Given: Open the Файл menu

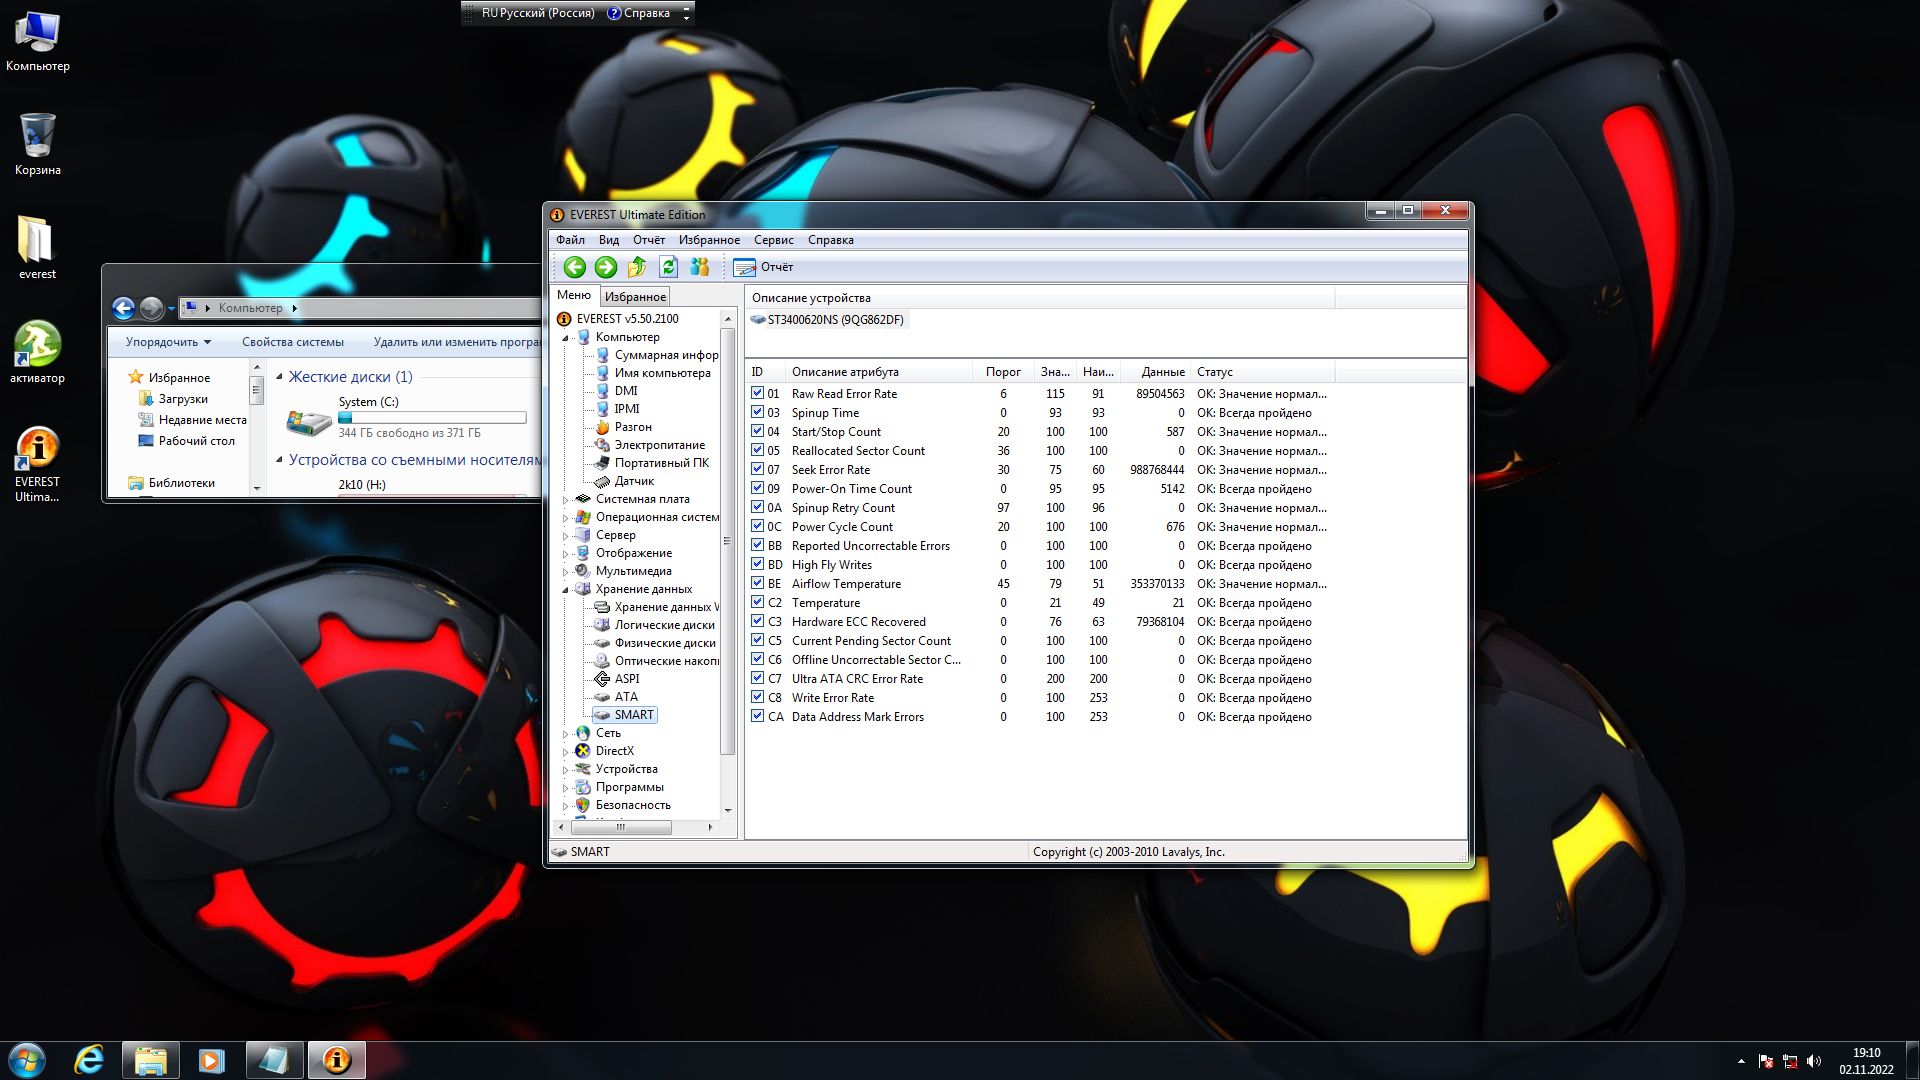Looking at the screenshot, I should [570, 240].
